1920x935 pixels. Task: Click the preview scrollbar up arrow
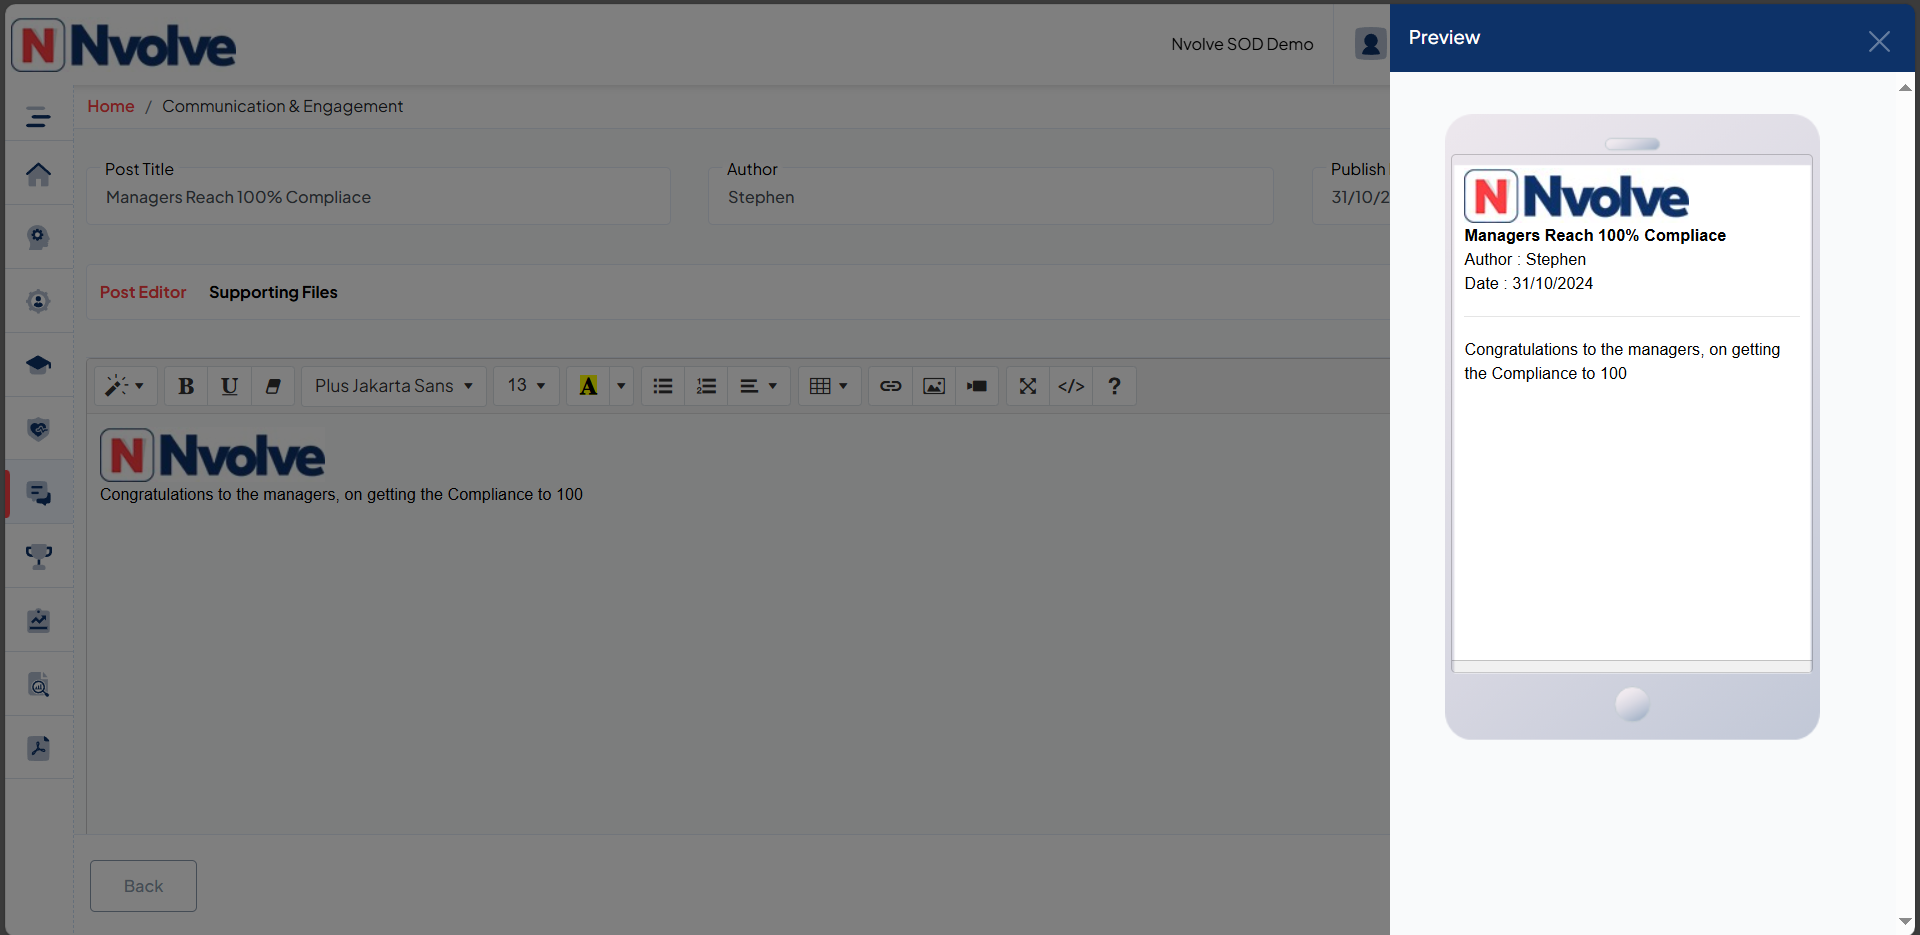click(1905, 88)
